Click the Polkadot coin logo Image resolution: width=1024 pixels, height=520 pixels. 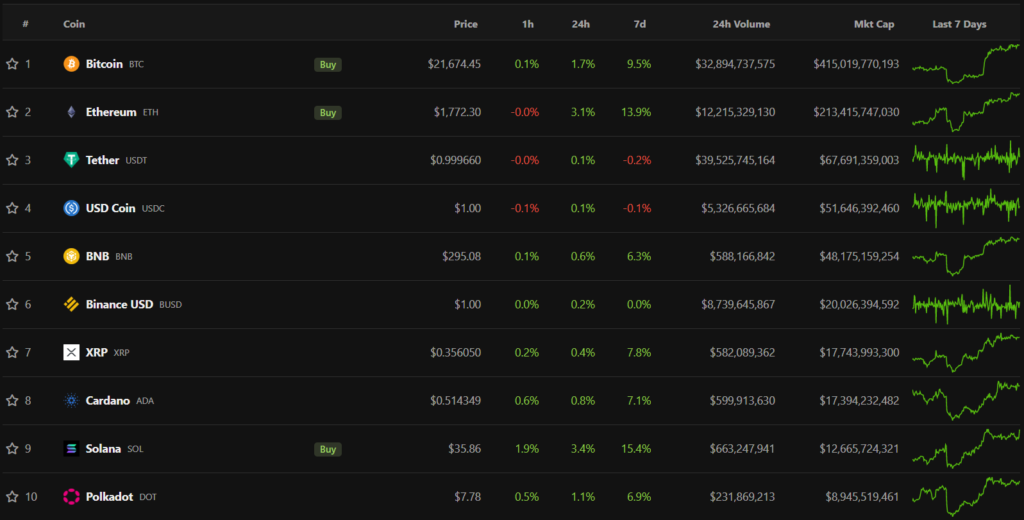coord(71,496)
